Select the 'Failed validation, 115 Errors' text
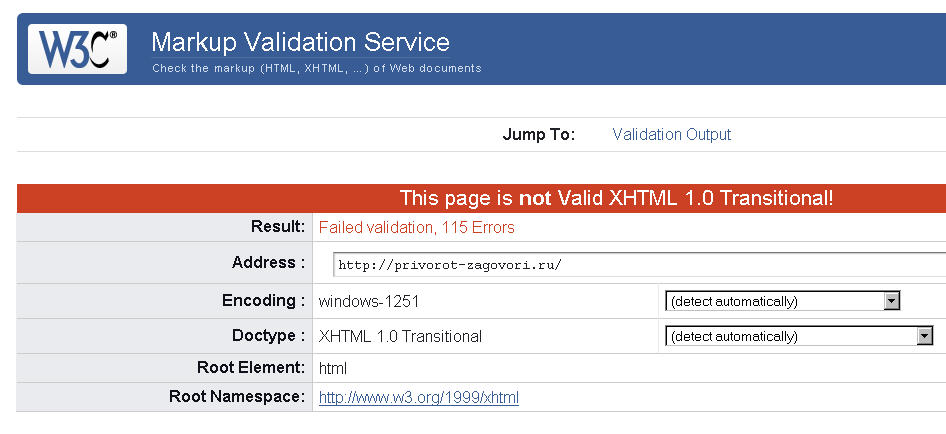Screen dimensions: 946x434 pos(416,228)
